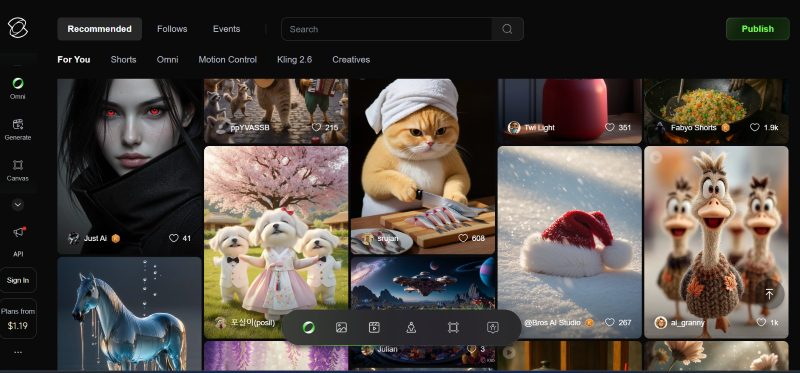Click the magnifier search button

point(507,29)
